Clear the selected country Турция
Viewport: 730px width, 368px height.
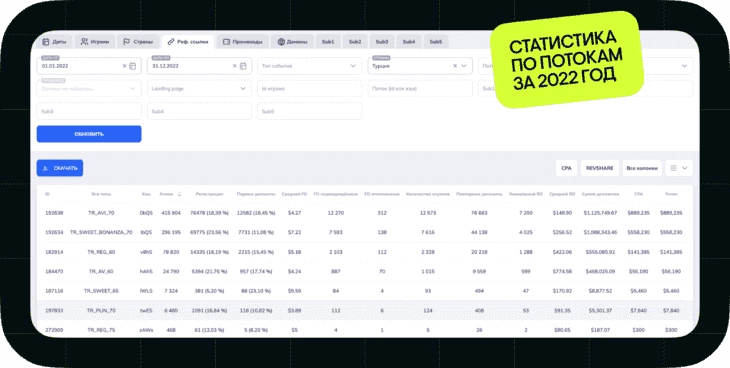pos(455,66)
